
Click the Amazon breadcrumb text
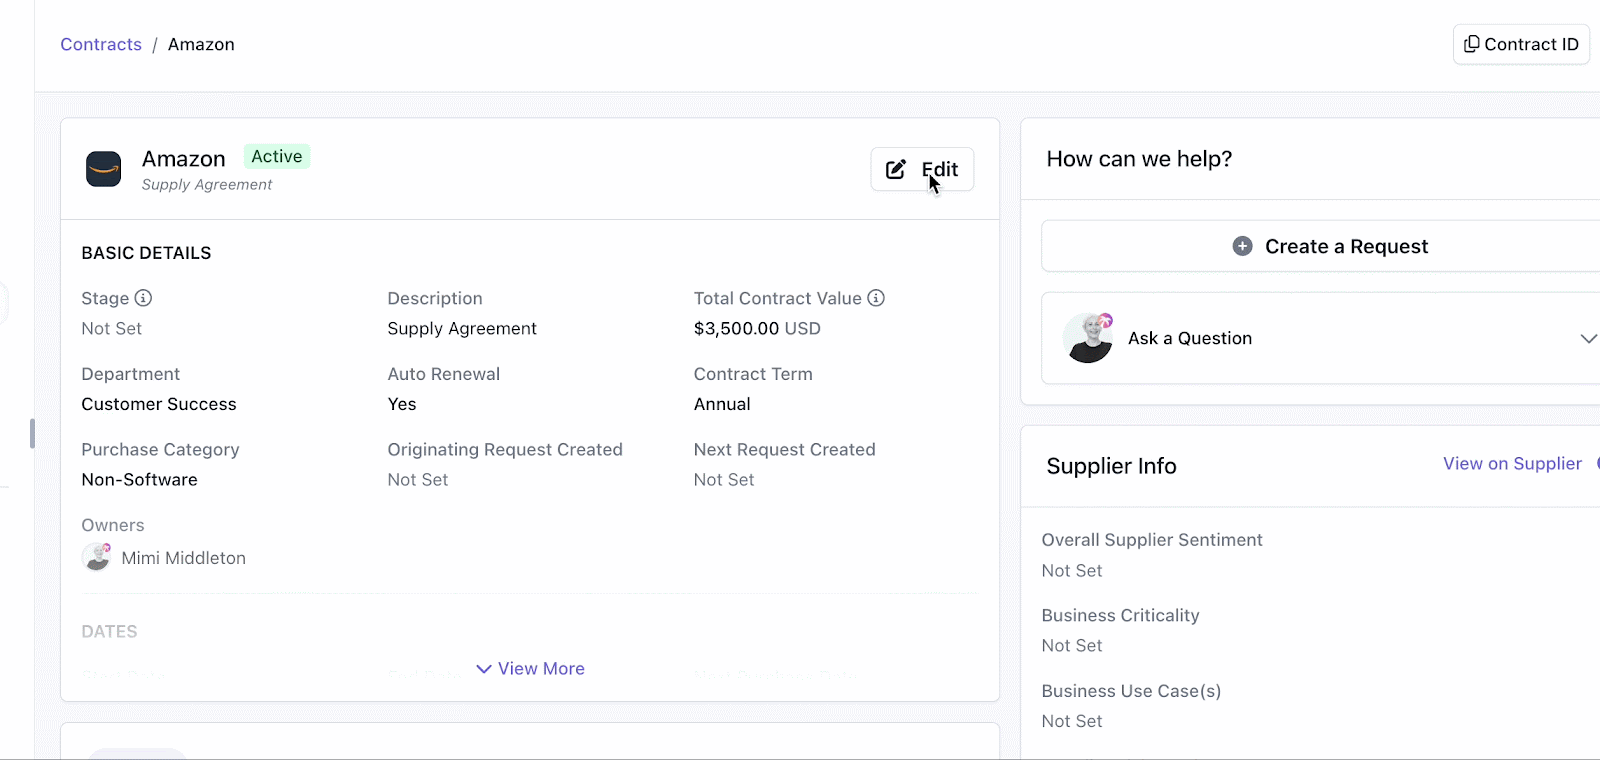201,44
